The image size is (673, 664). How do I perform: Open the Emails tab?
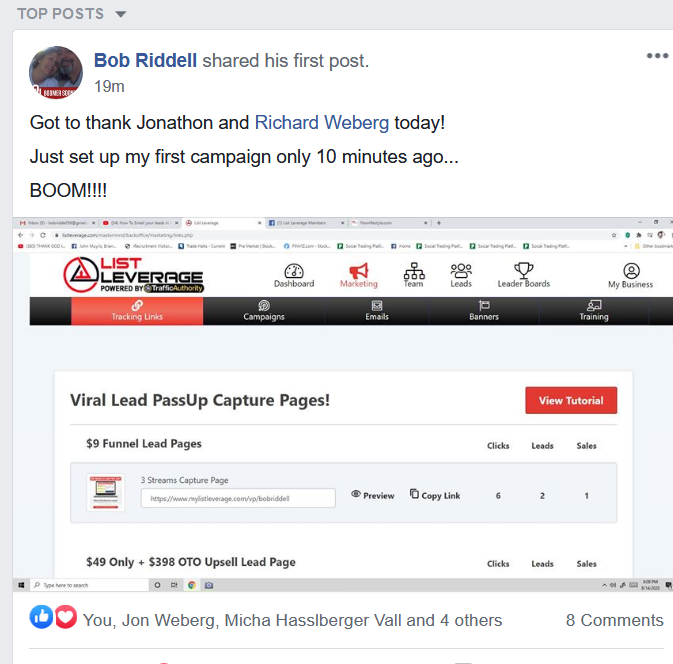pos(377,311)
